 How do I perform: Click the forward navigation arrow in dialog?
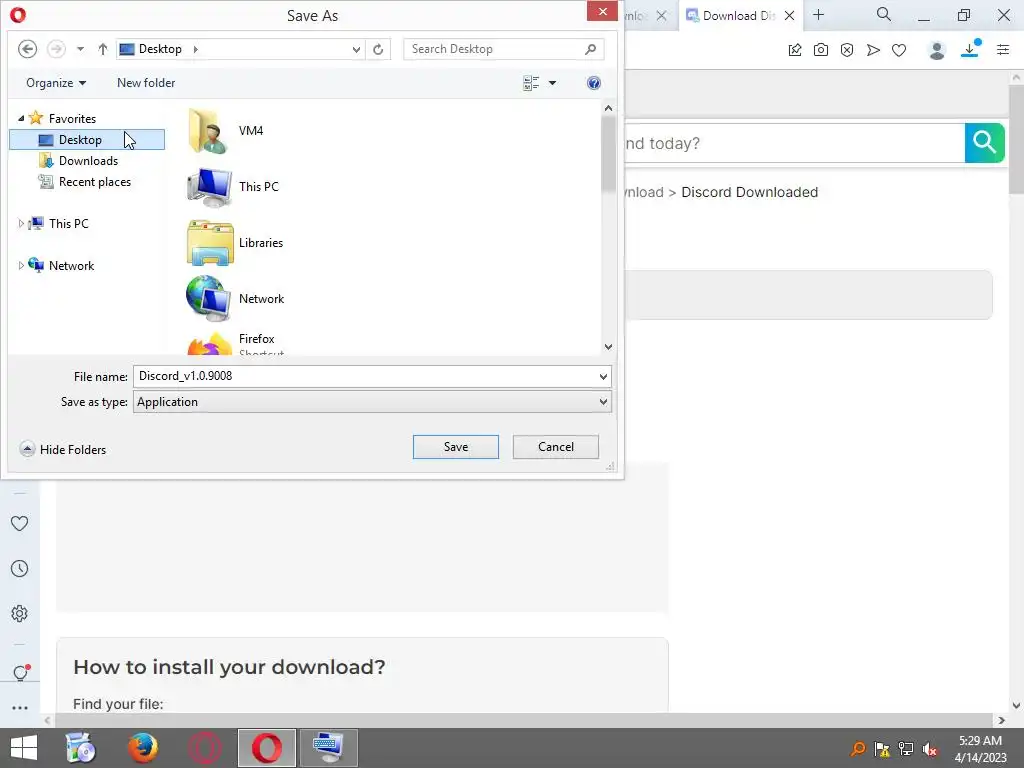tap(57, 49)
